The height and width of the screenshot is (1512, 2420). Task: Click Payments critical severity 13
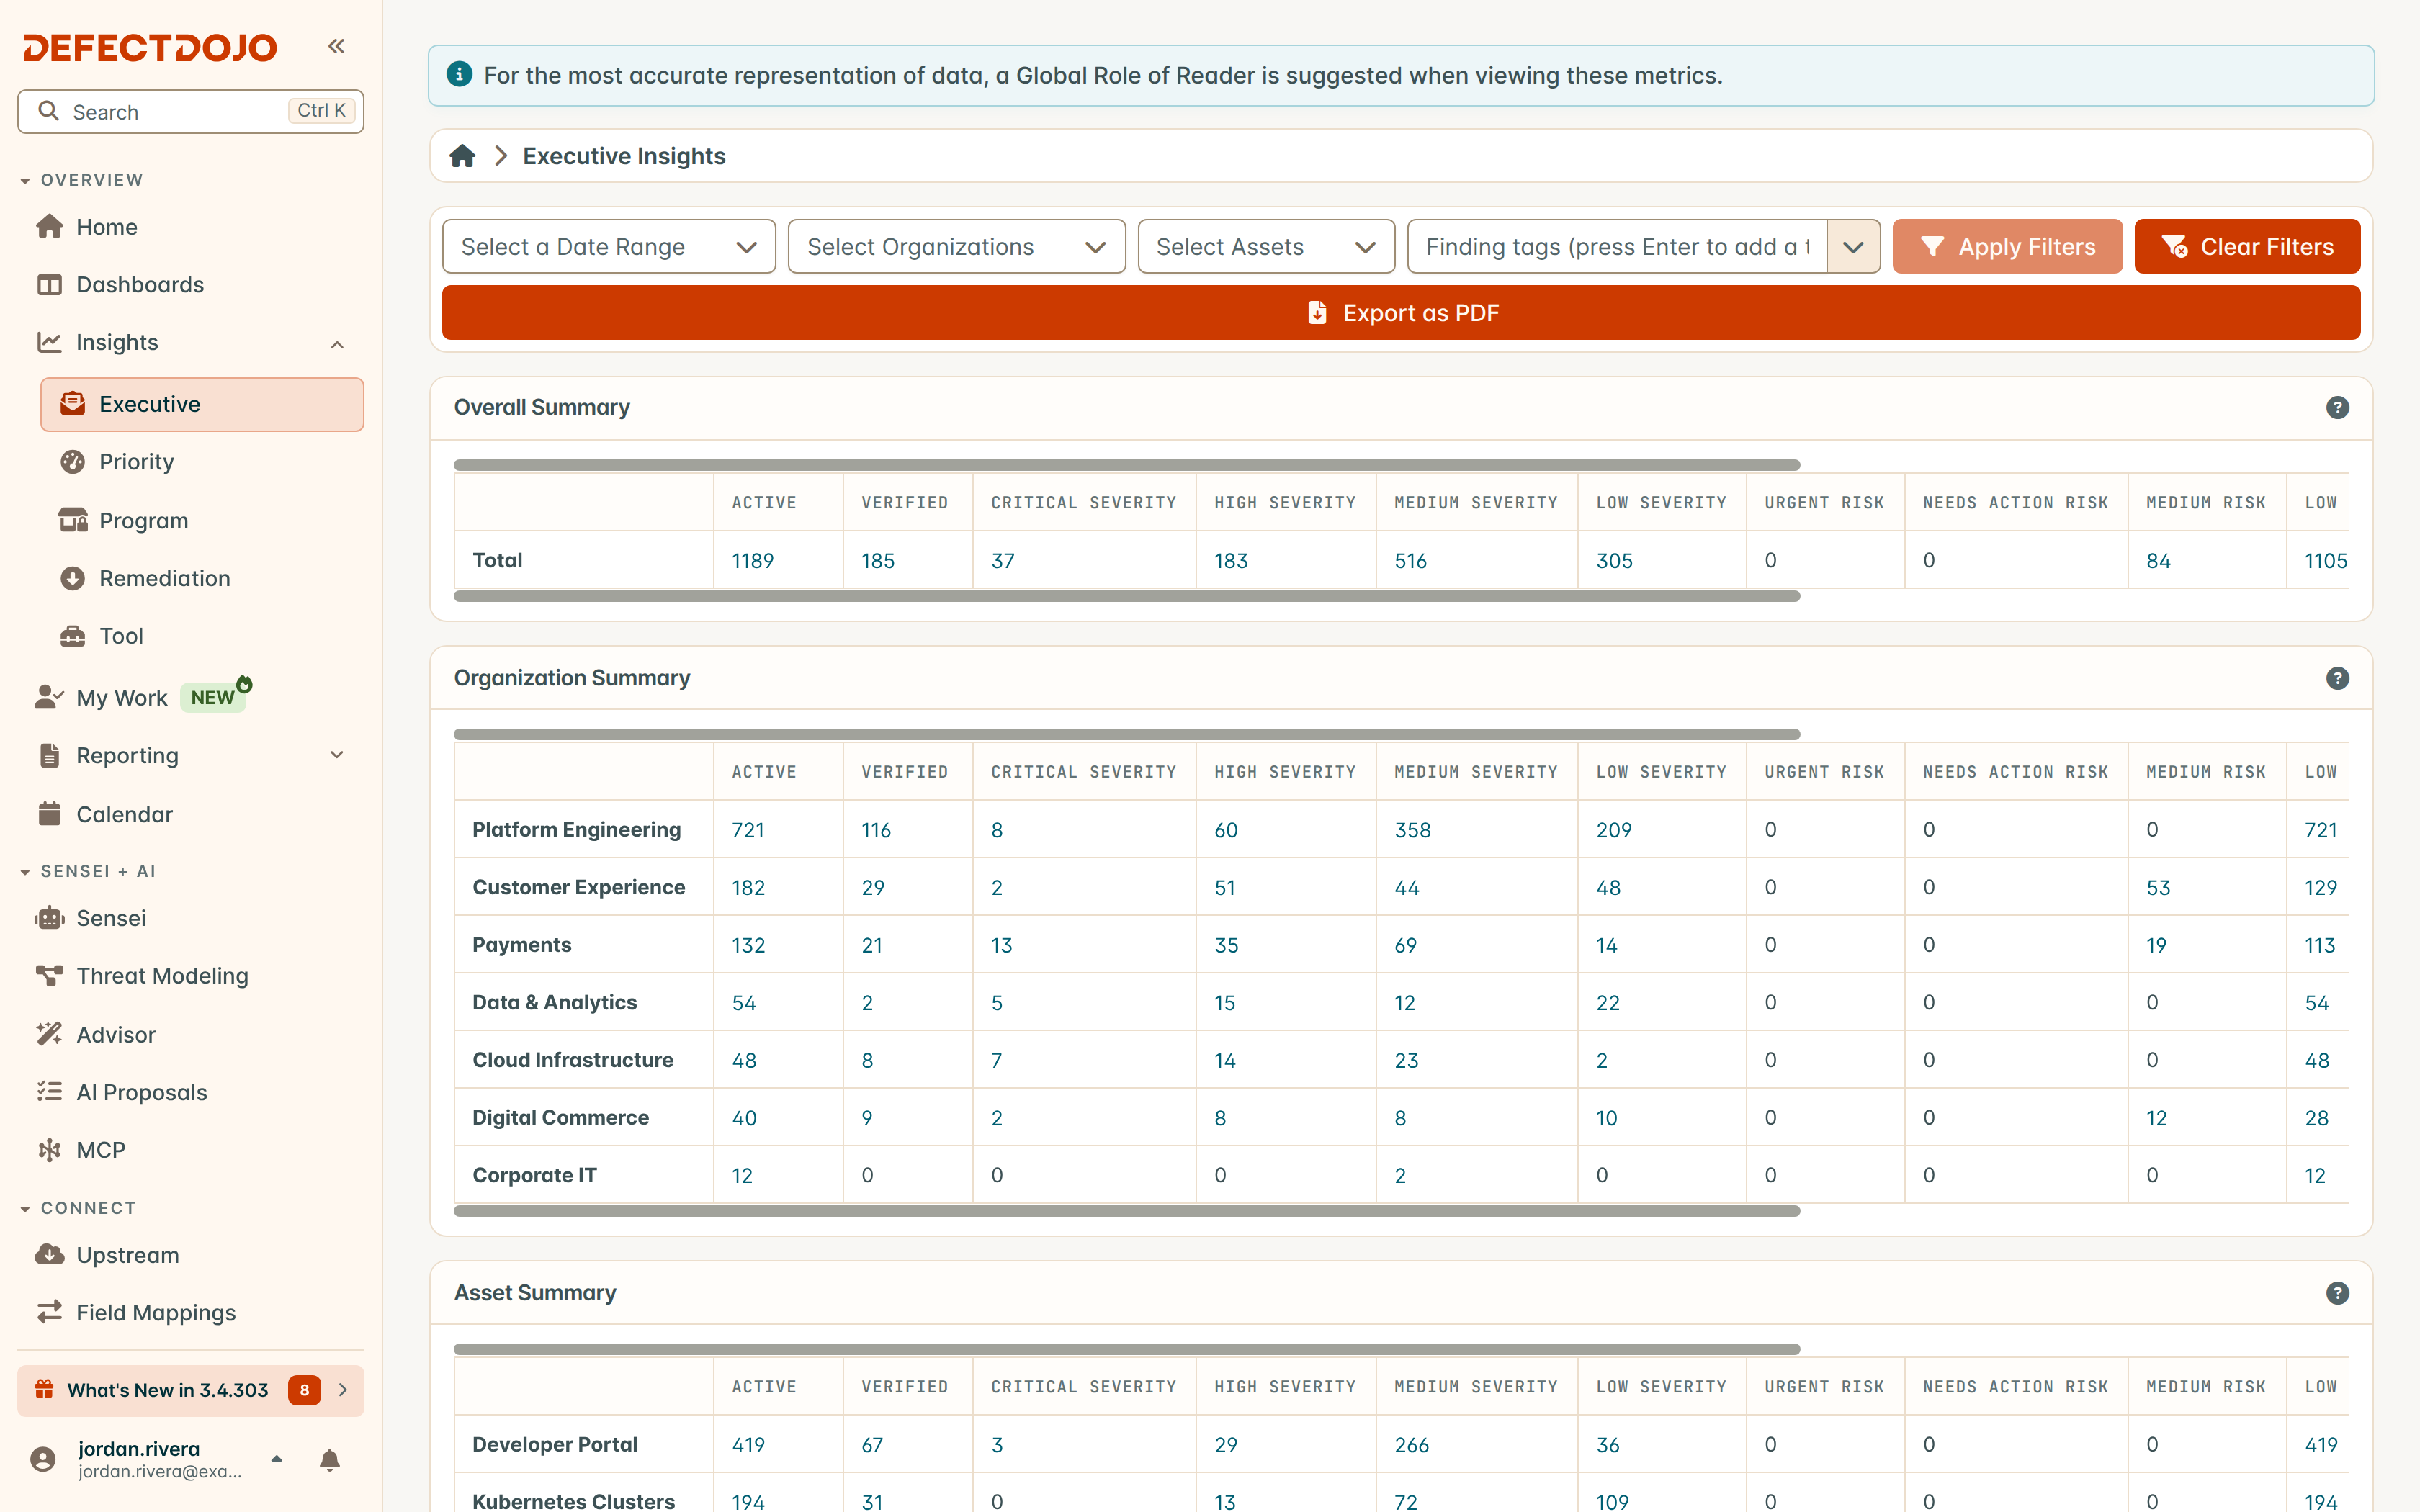1002,946
